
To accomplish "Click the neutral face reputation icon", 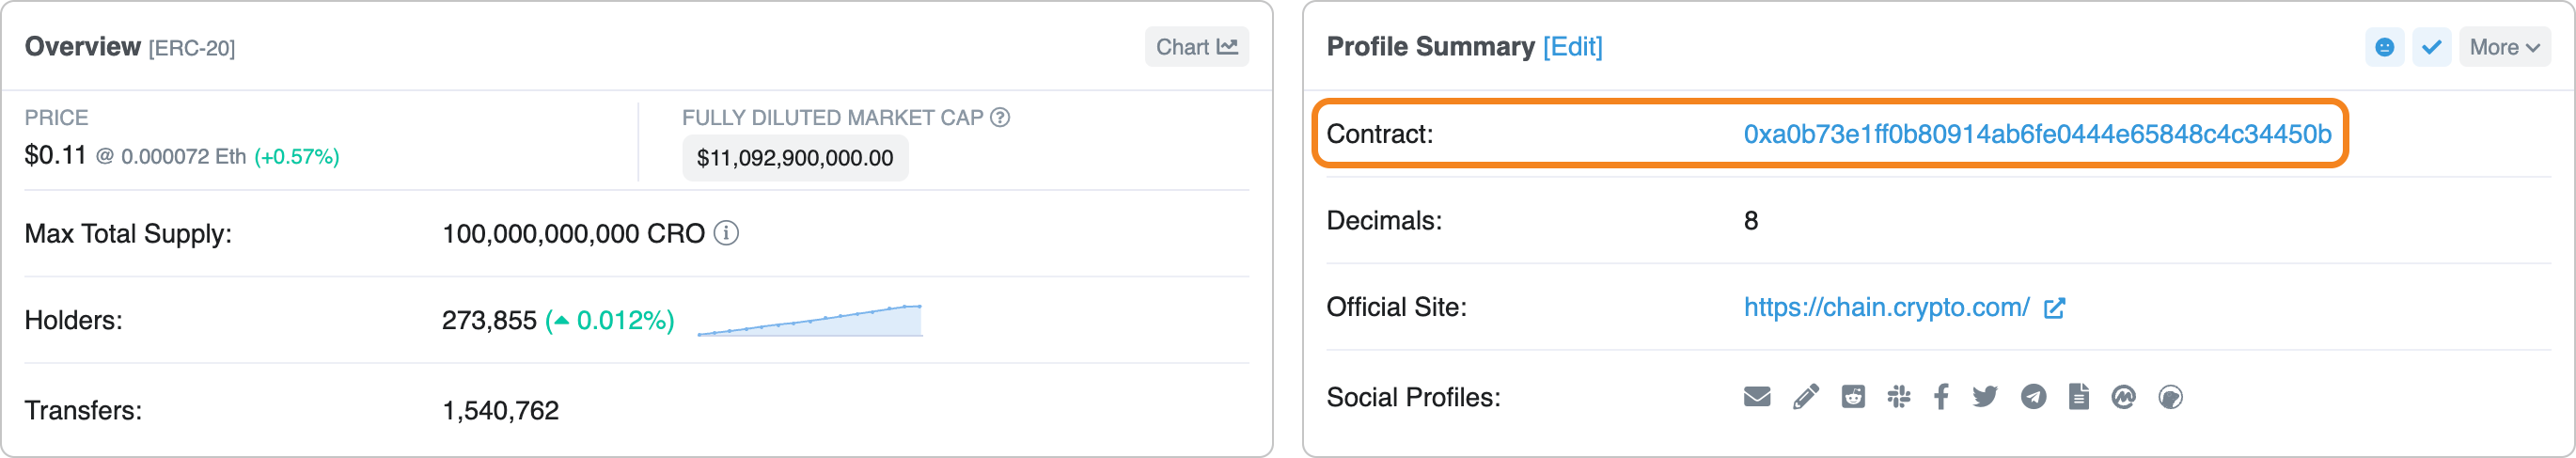I will coord(2384,47).
